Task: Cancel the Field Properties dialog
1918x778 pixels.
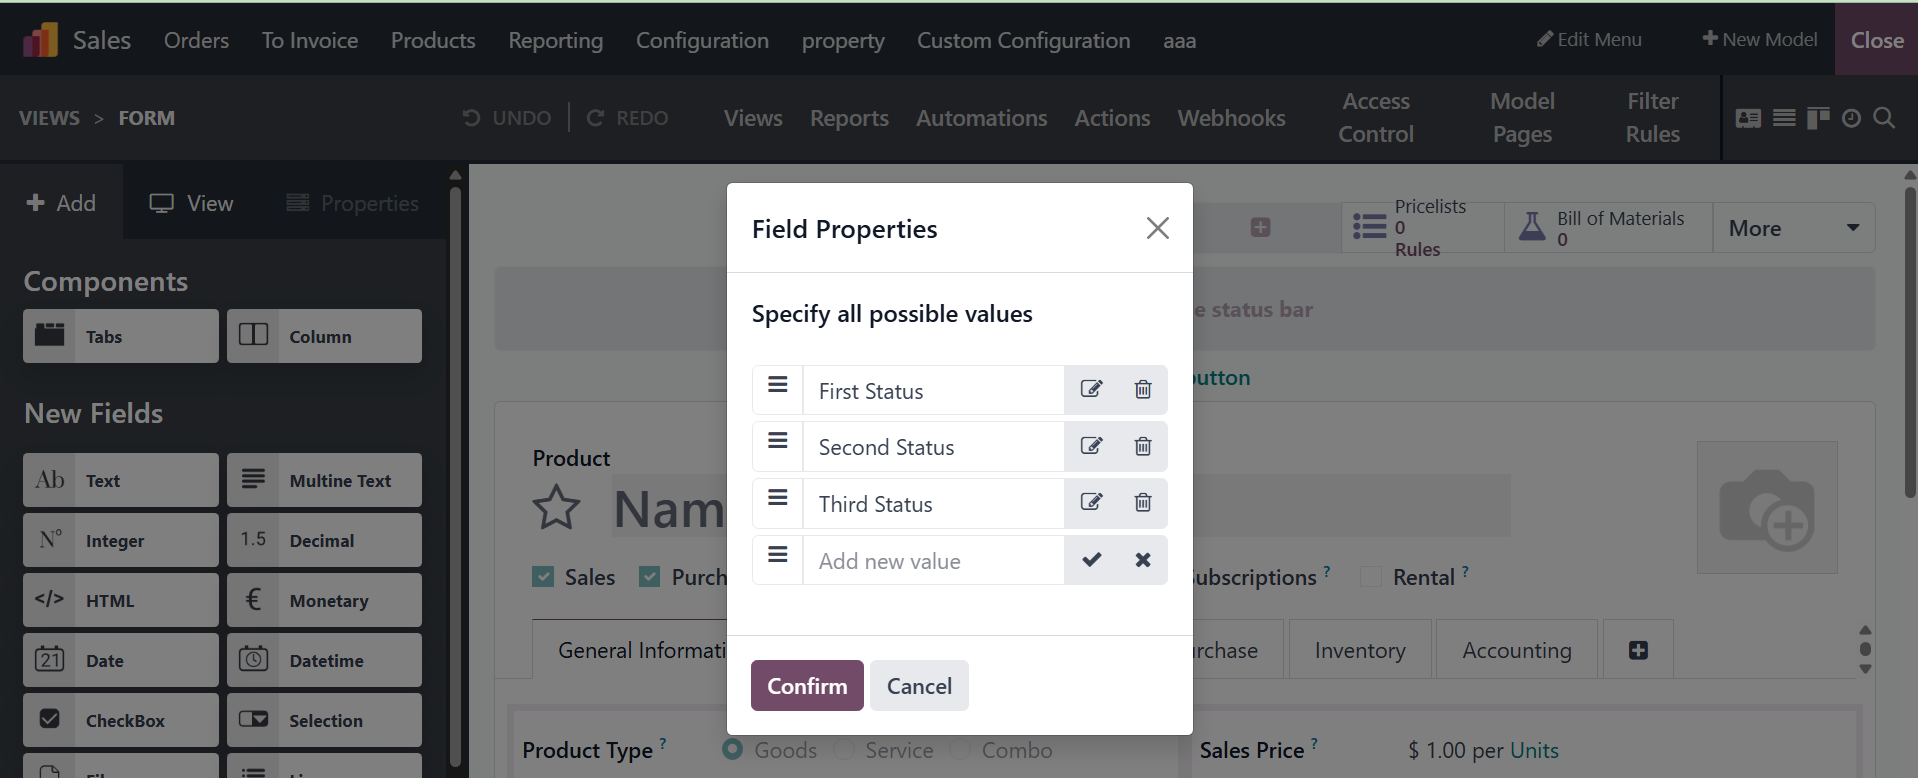Action: click(919, 686)
